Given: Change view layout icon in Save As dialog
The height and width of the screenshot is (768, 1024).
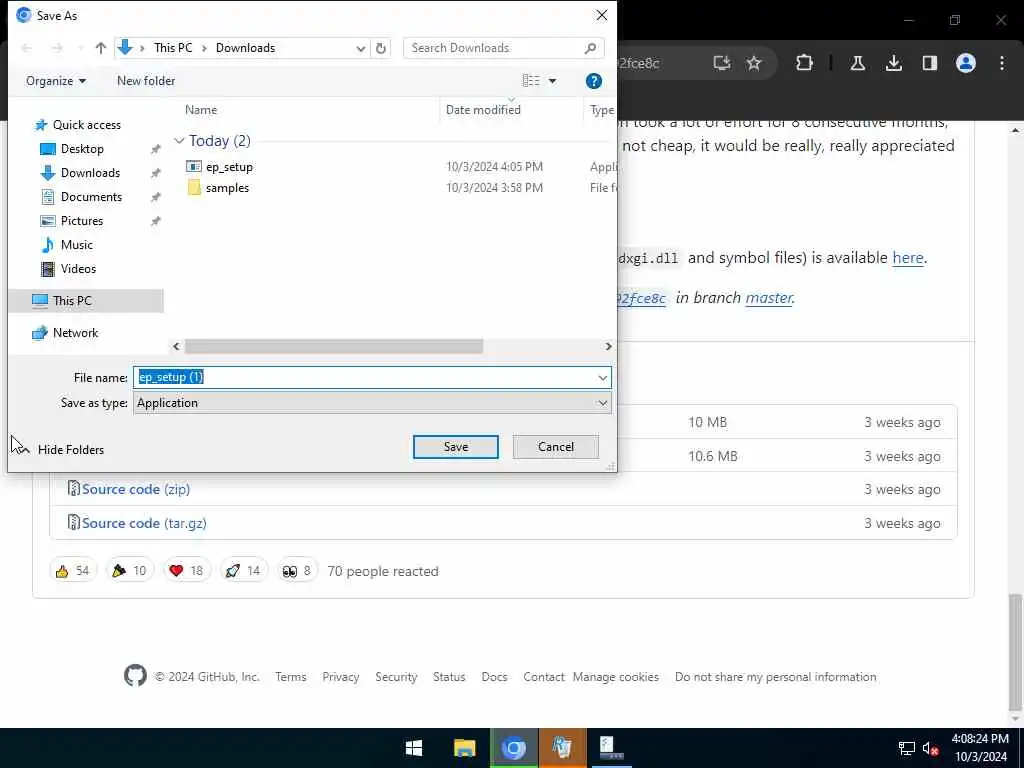Looking at the screenshot, I should click(x=531, y=80).
